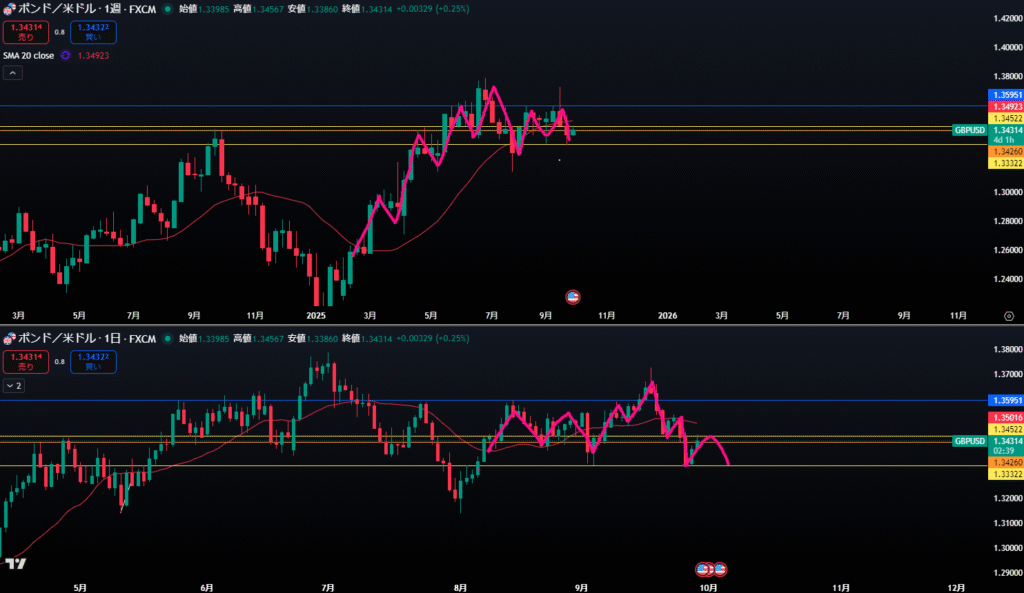Select the SMA 20 close indicator label
The width and height of the screenshot is (1024, 593).
click(x=28, y=56)
